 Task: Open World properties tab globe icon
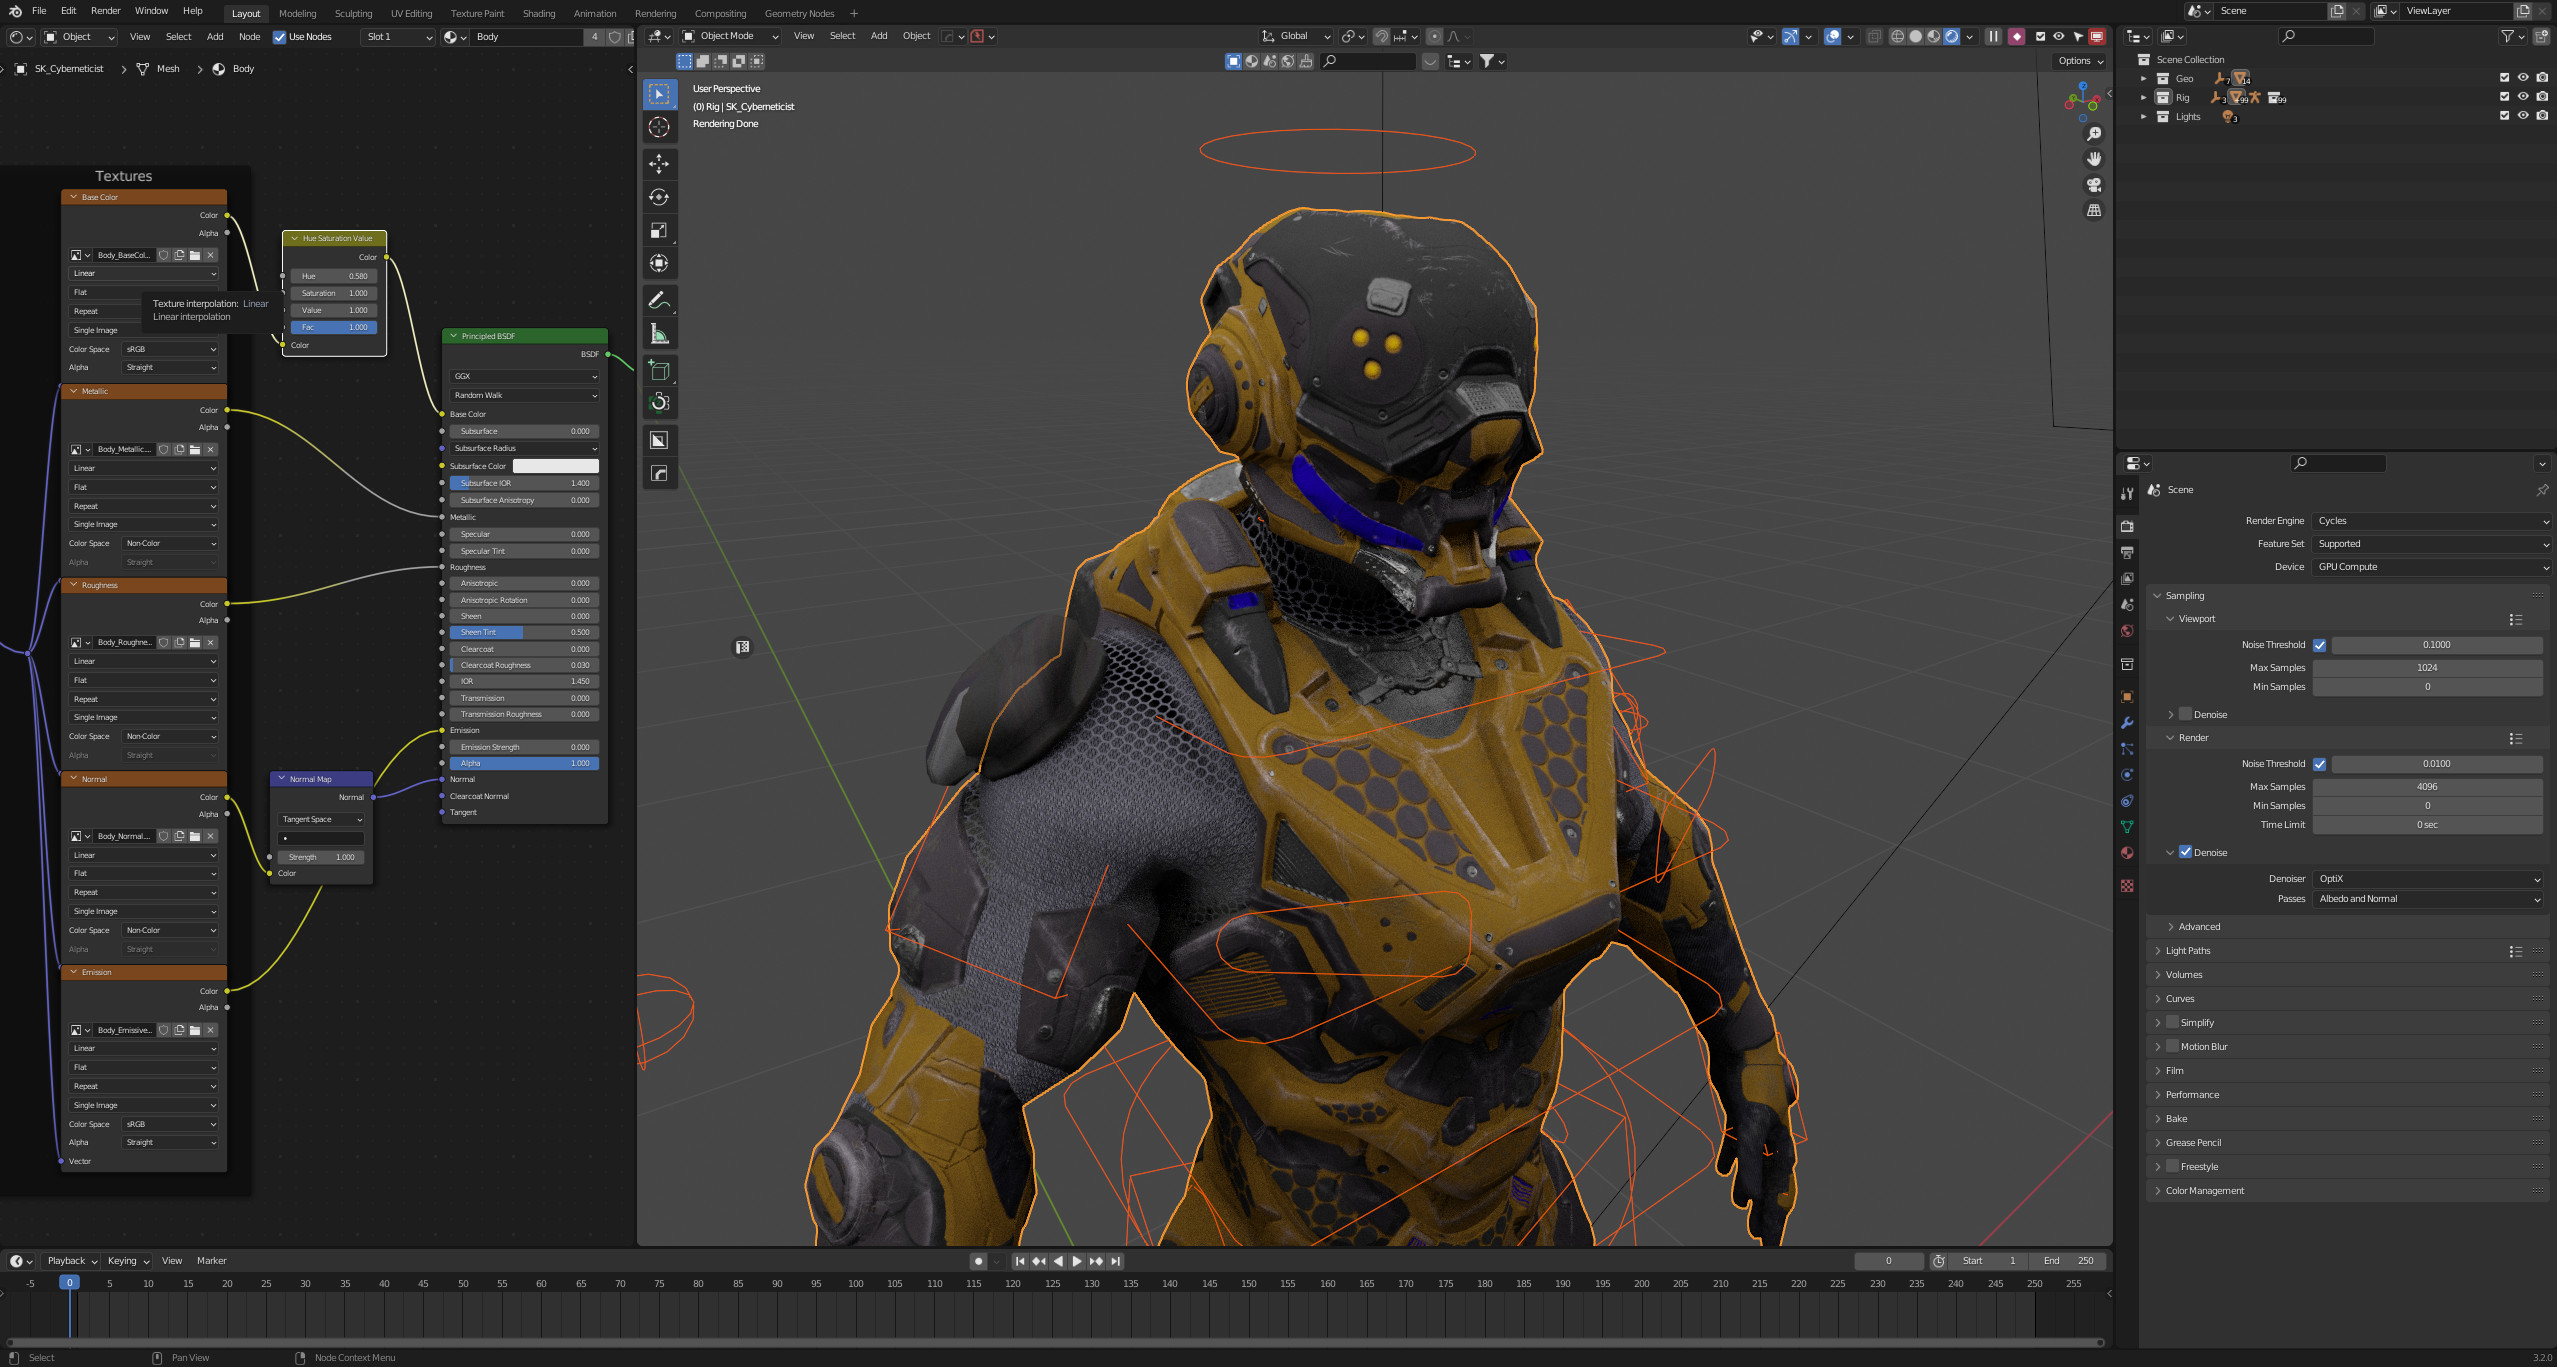[x=2127, y=631]
